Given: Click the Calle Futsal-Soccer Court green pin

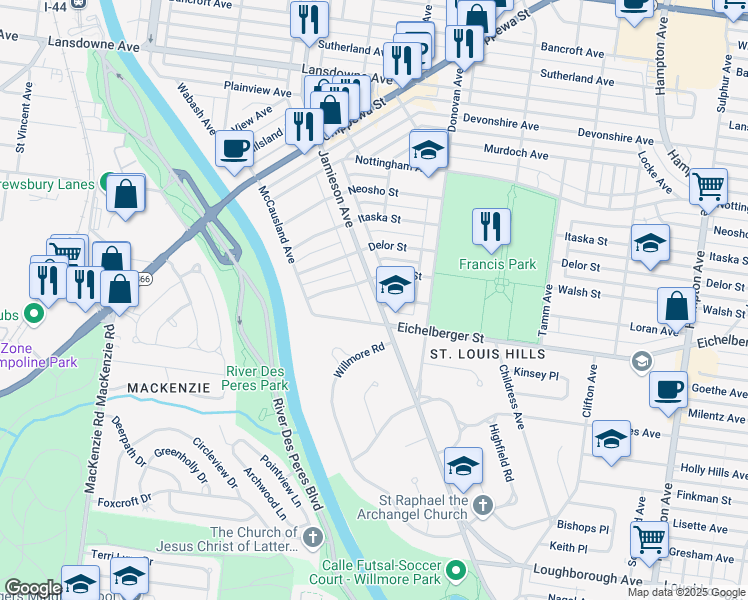Looking at the screenshot, I should (x=456, y=571).
